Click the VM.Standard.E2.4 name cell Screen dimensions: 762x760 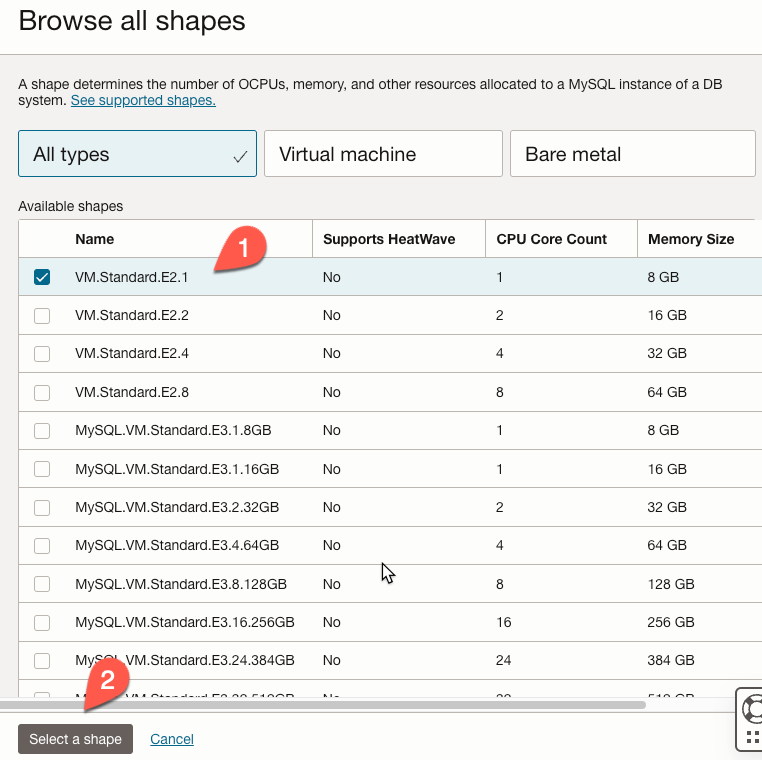(x=132, y=353)
